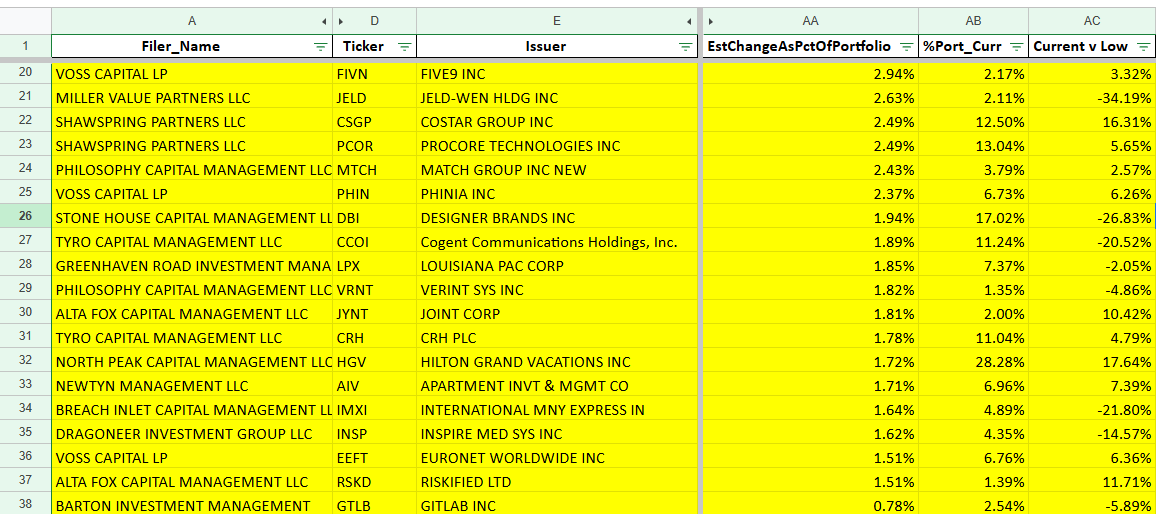
Task: Select the 17.02% %Port_Curr cell
Action: [x=973, y=218]
